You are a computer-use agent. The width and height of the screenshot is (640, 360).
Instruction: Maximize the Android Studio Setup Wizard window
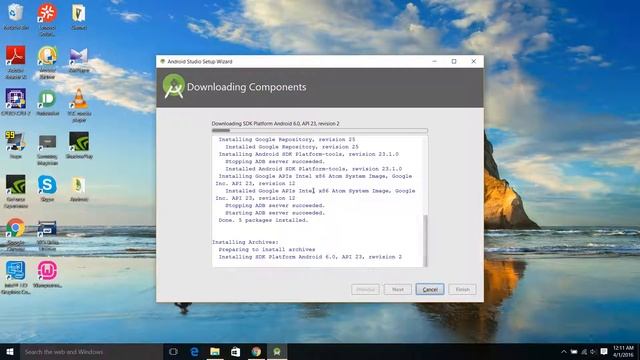click(x=454, y=61)
